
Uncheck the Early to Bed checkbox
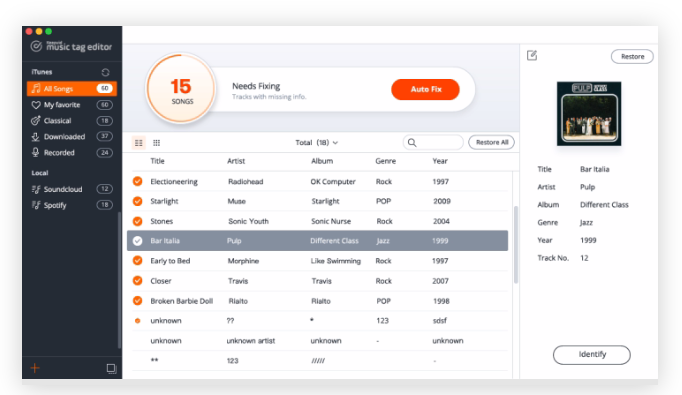(x=137, y=261)
